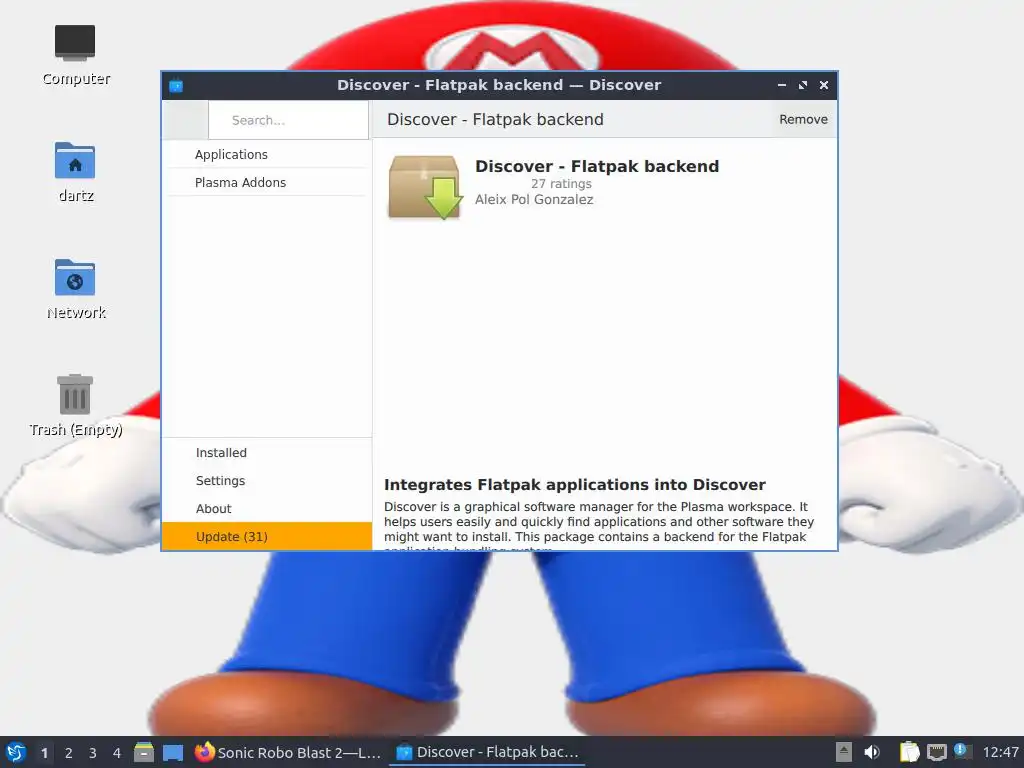Switch to workspace 4

(x=117, y=753)
